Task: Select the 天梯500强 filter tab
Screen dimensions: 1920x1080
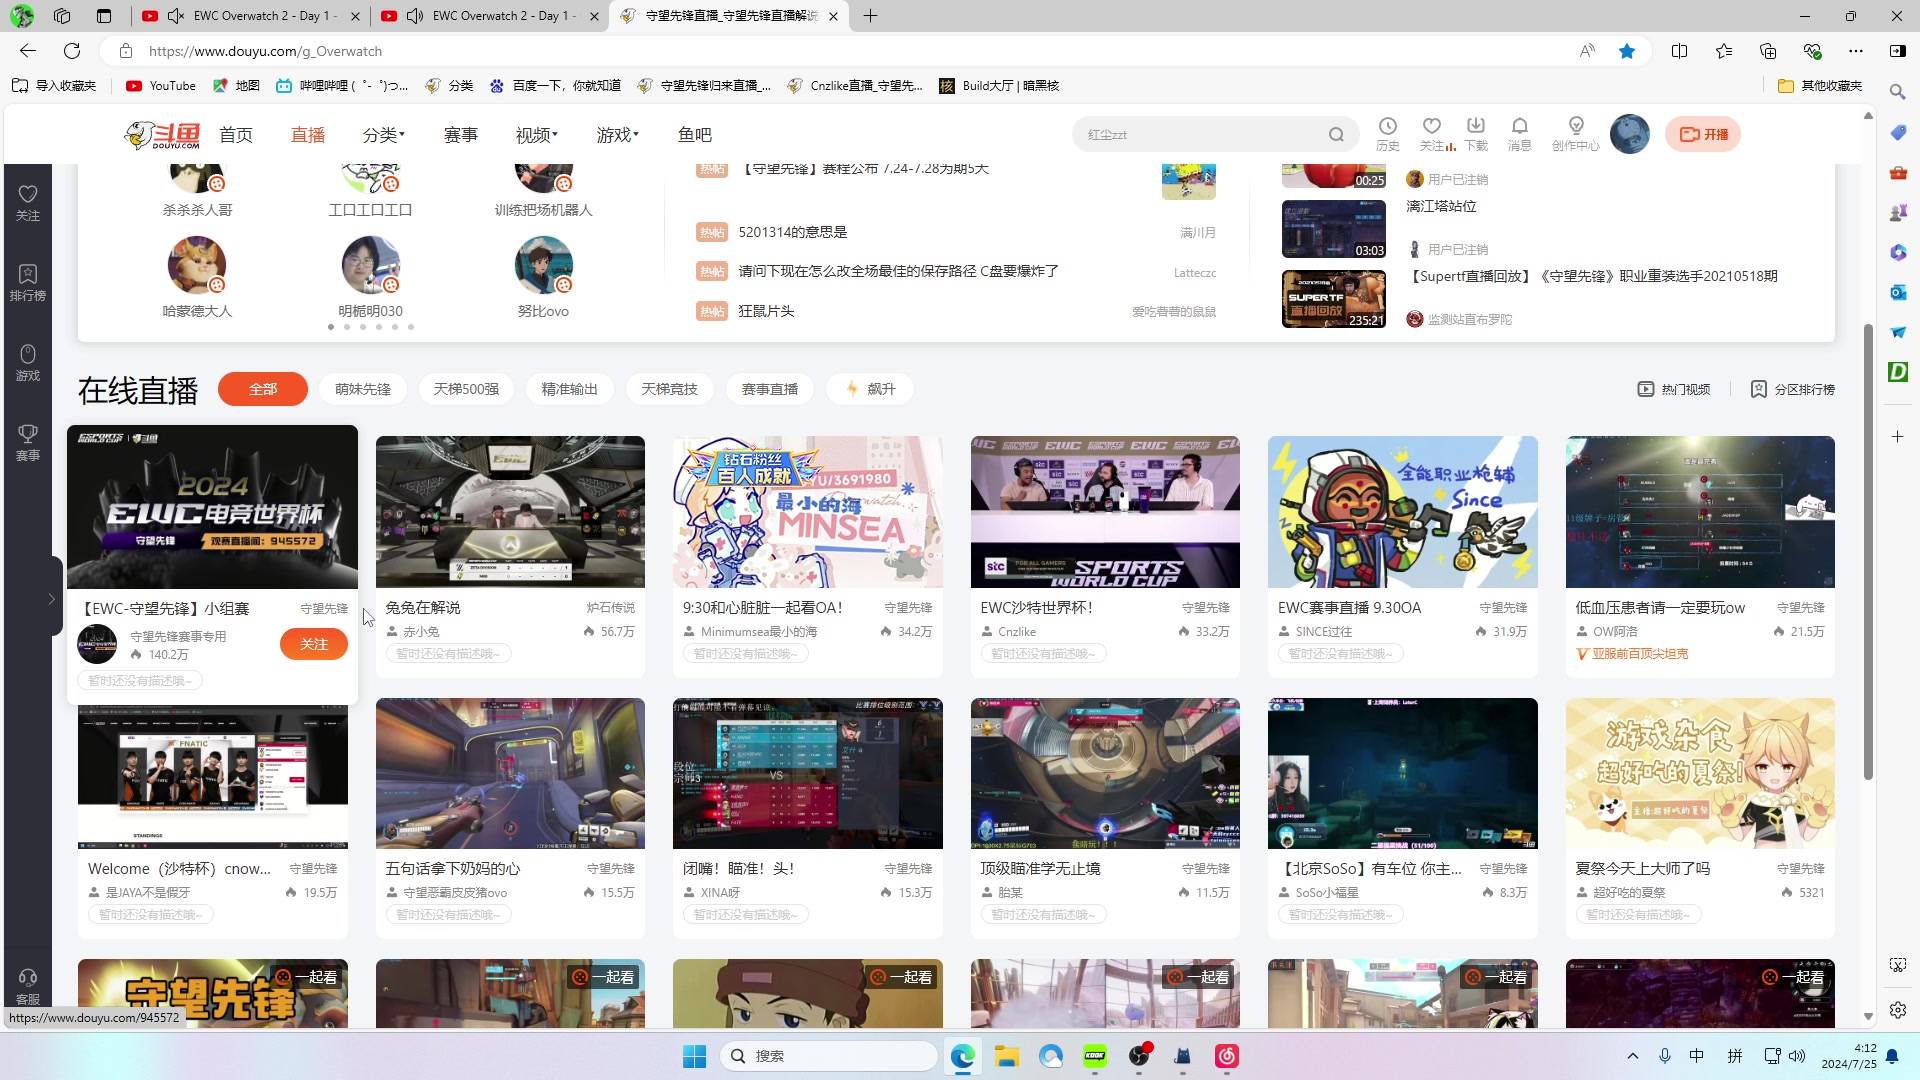Action: [x=466, y=389]
